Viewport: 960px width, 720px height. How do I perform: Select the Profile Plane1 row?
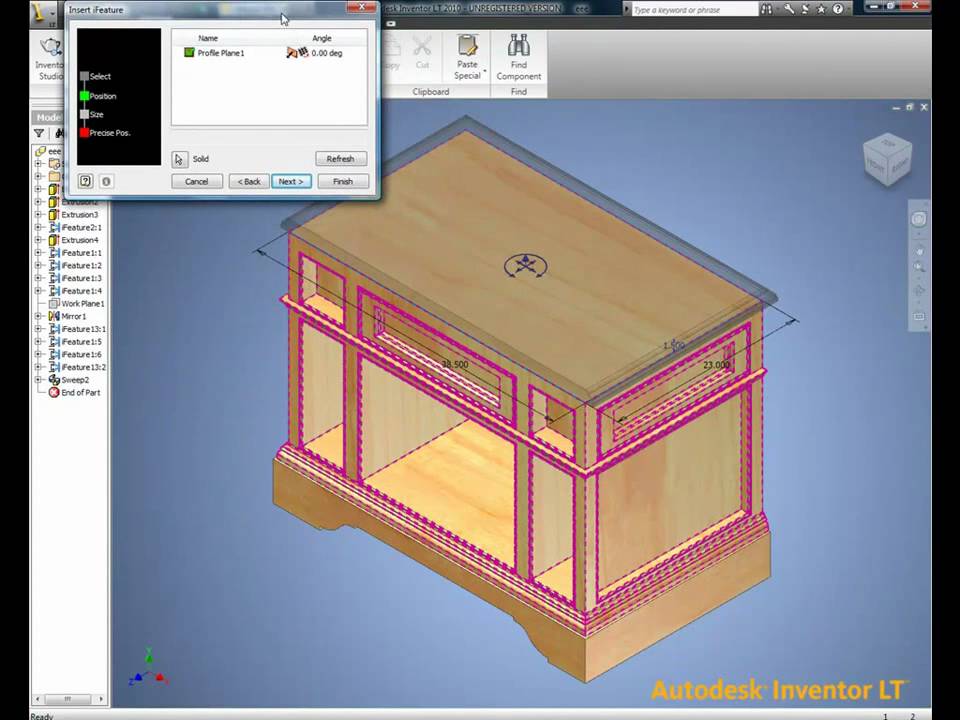(x=269, y=53)
